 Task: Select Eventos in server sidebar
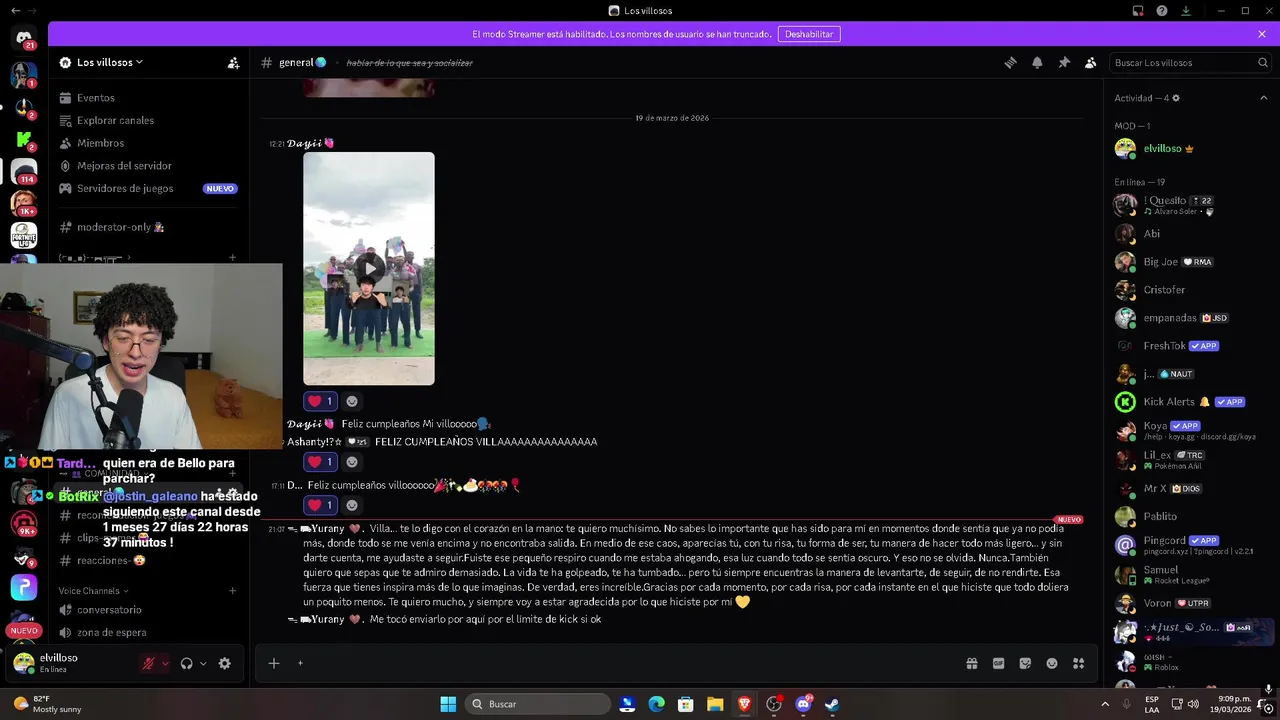point(148,98)
